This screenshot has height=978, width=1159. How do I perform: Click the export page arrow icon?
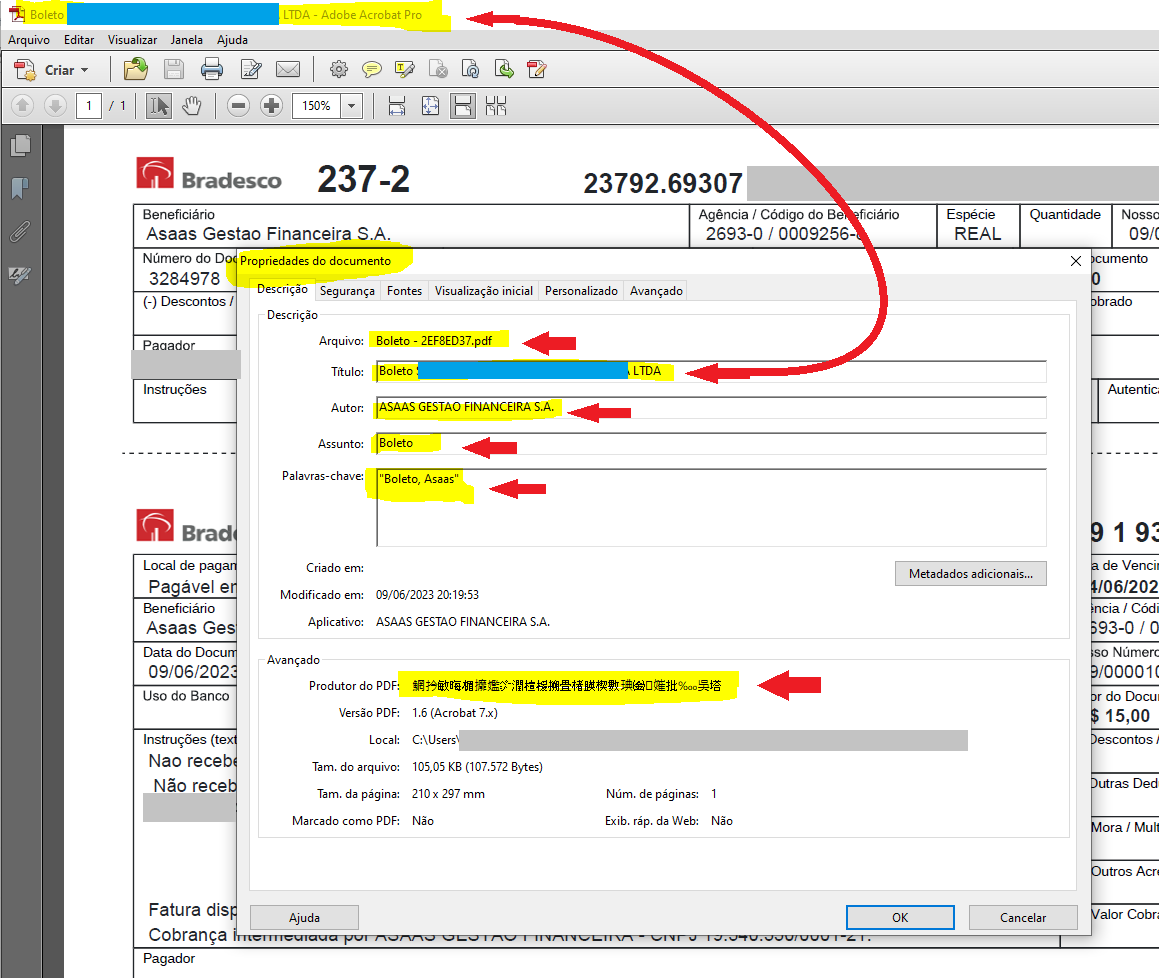(x=504, y=69)
